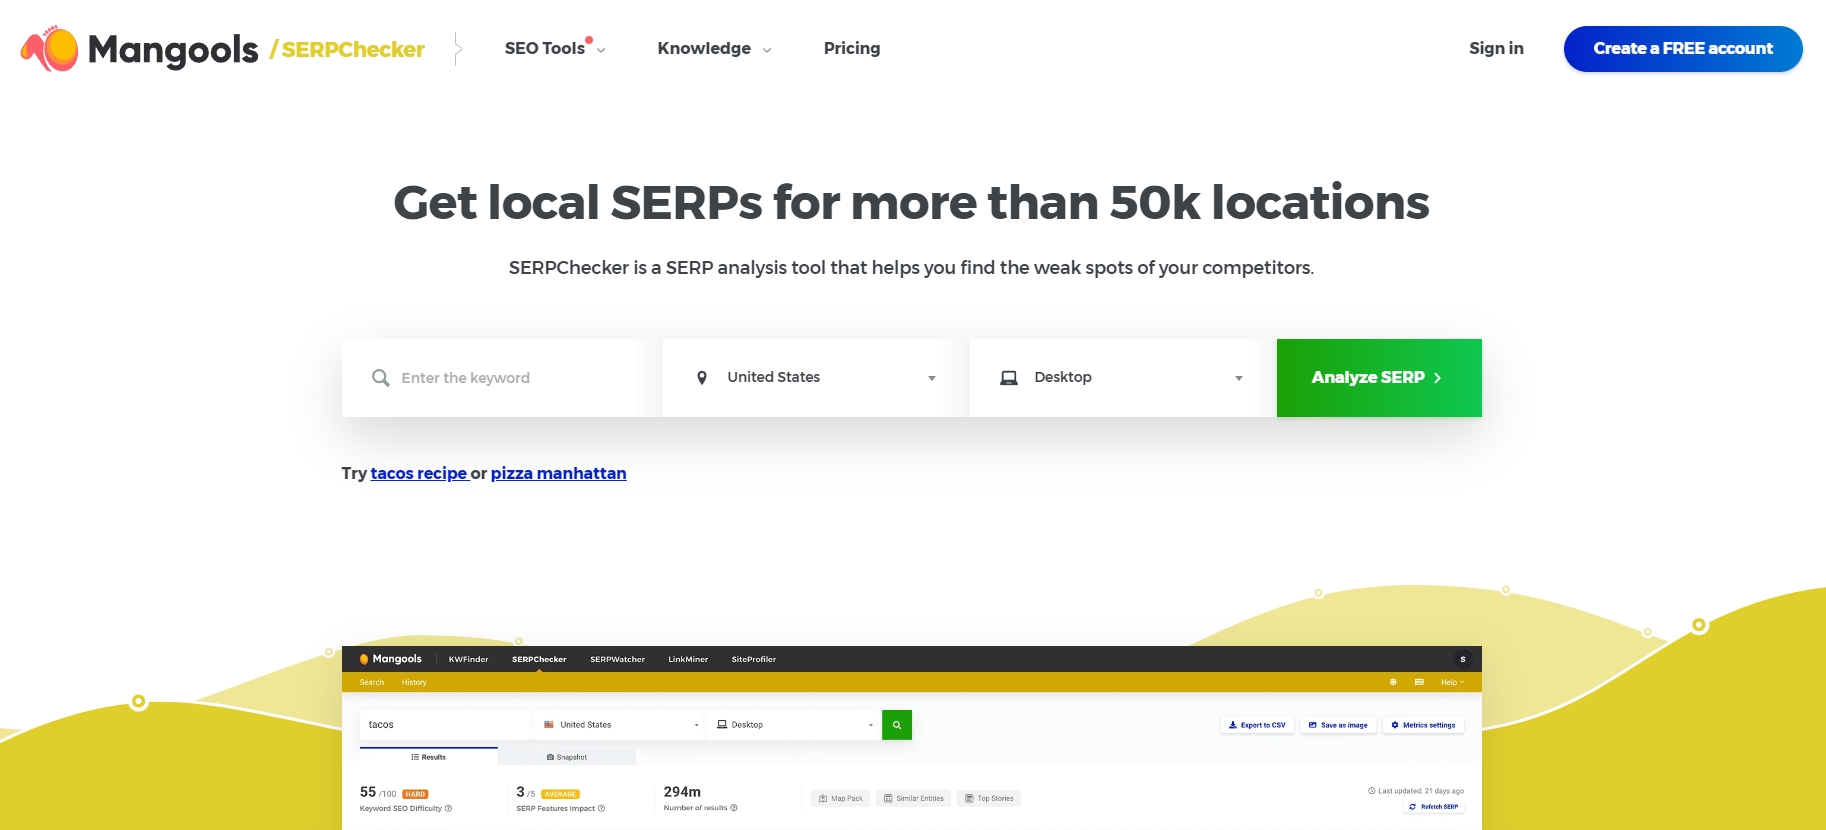The width and height of the screenshot is (1826, 830).
Task: Expand the Knowledge menu
Action: pyautogui.click(x=714, y=48)
